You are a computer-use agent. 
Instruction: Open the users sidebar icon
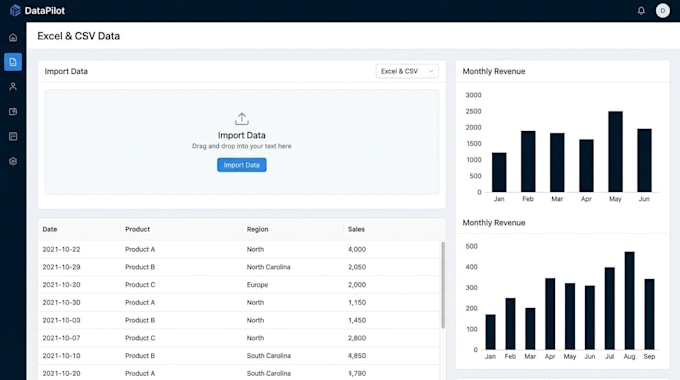click(13, 87)
